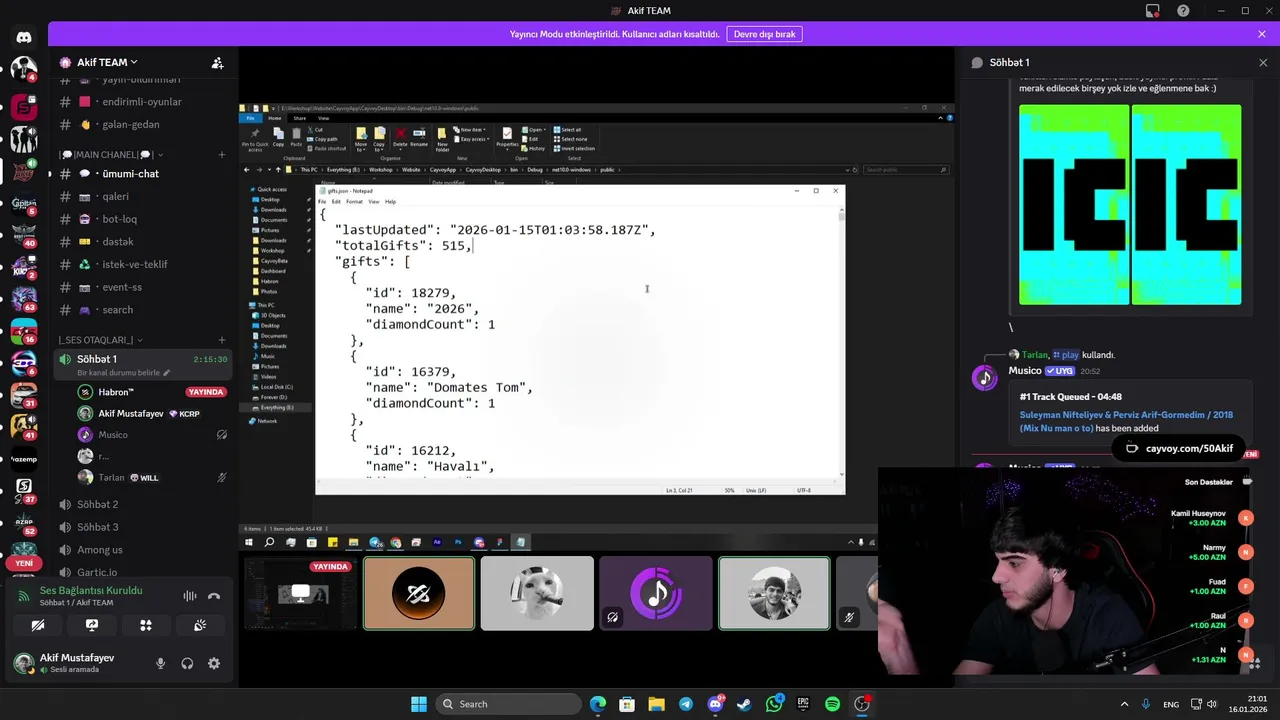Open Telegram from taskbar
1280x720 pixels.
click(x=686, y=704)
